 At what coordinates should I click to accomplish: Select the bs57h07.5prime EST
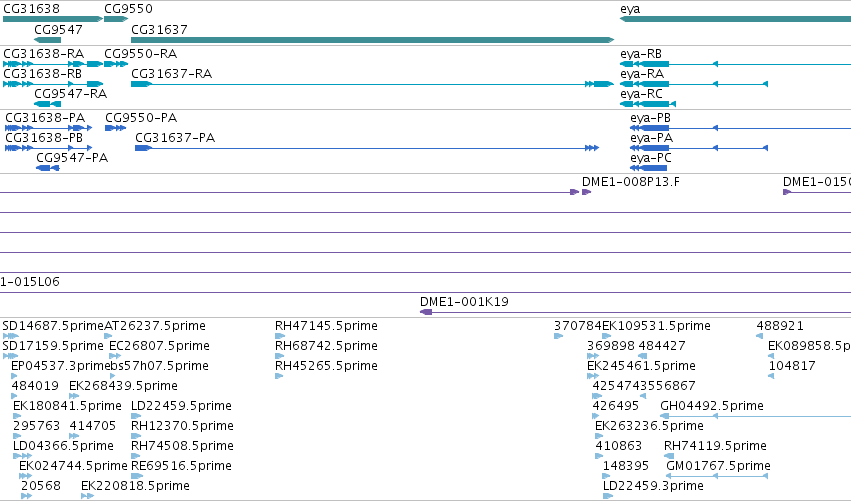coord(160,365)
